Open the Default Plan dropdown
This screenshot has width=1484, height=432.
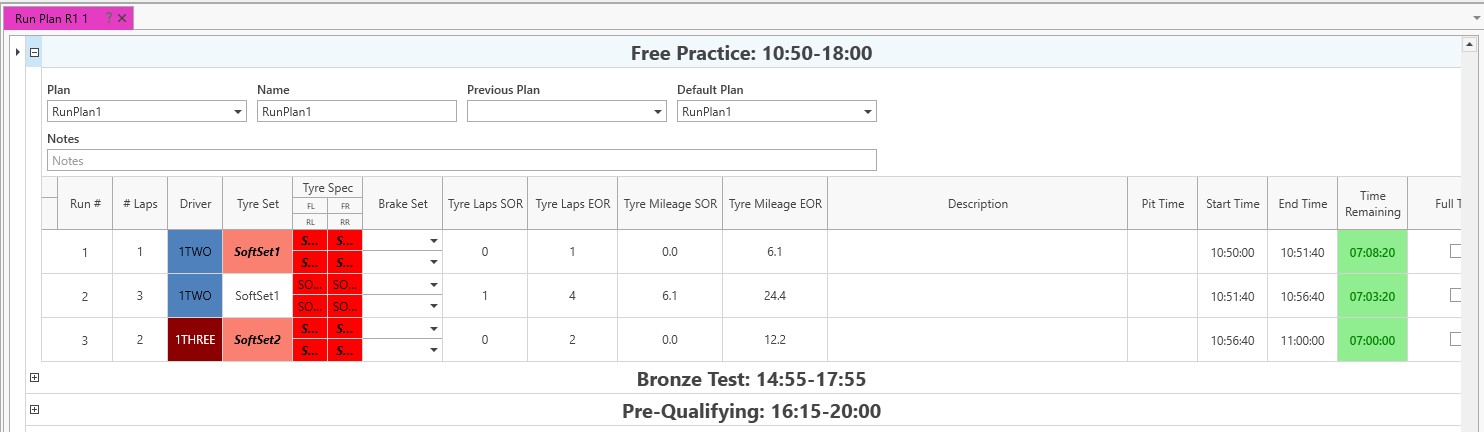point(867,112)
